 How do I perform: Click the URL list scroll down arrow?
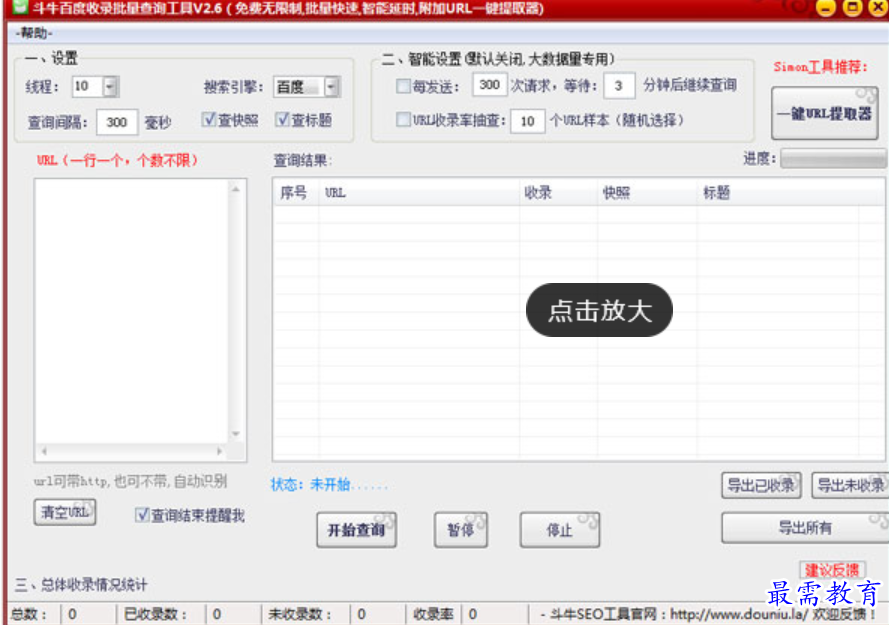pyautogui.click(x=236, y=434)
